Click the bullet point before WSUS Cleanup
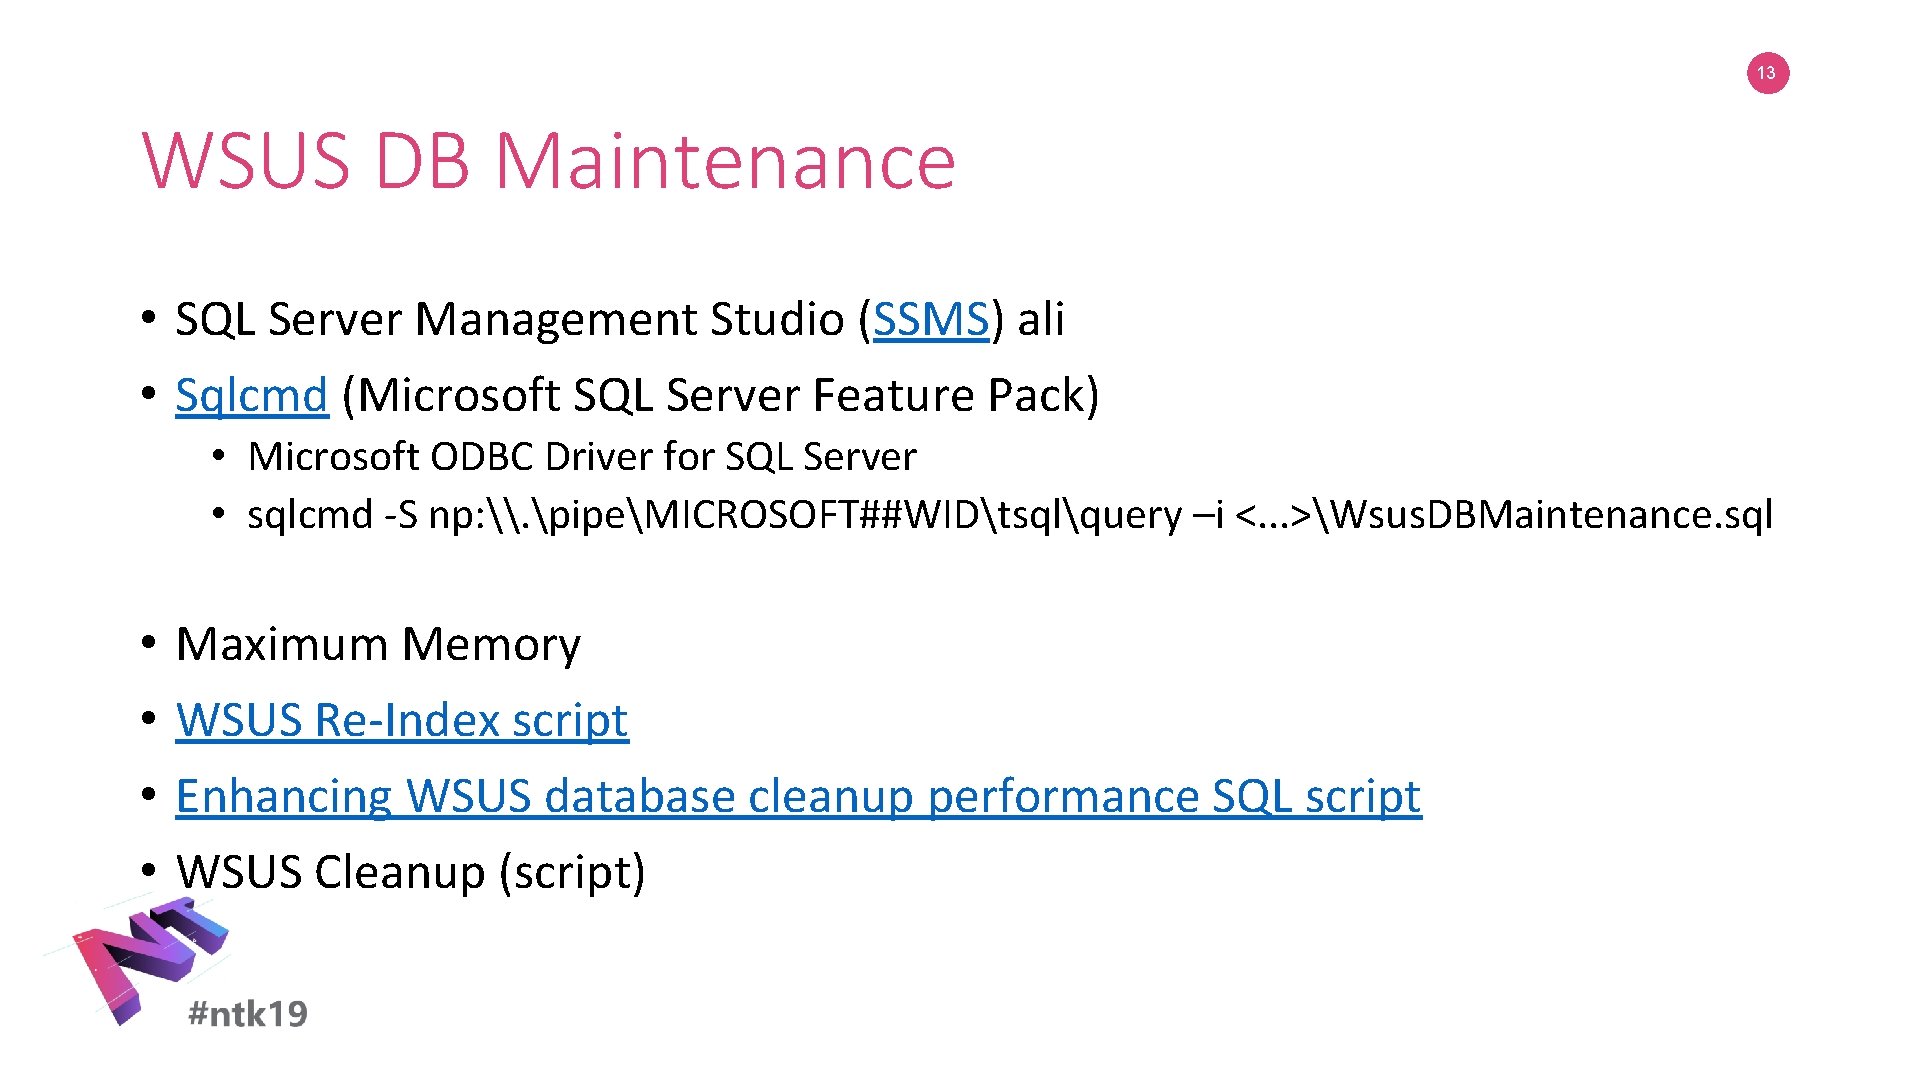The height and width of the screenshot is (1080, 1920). click(x=149, y=870)
